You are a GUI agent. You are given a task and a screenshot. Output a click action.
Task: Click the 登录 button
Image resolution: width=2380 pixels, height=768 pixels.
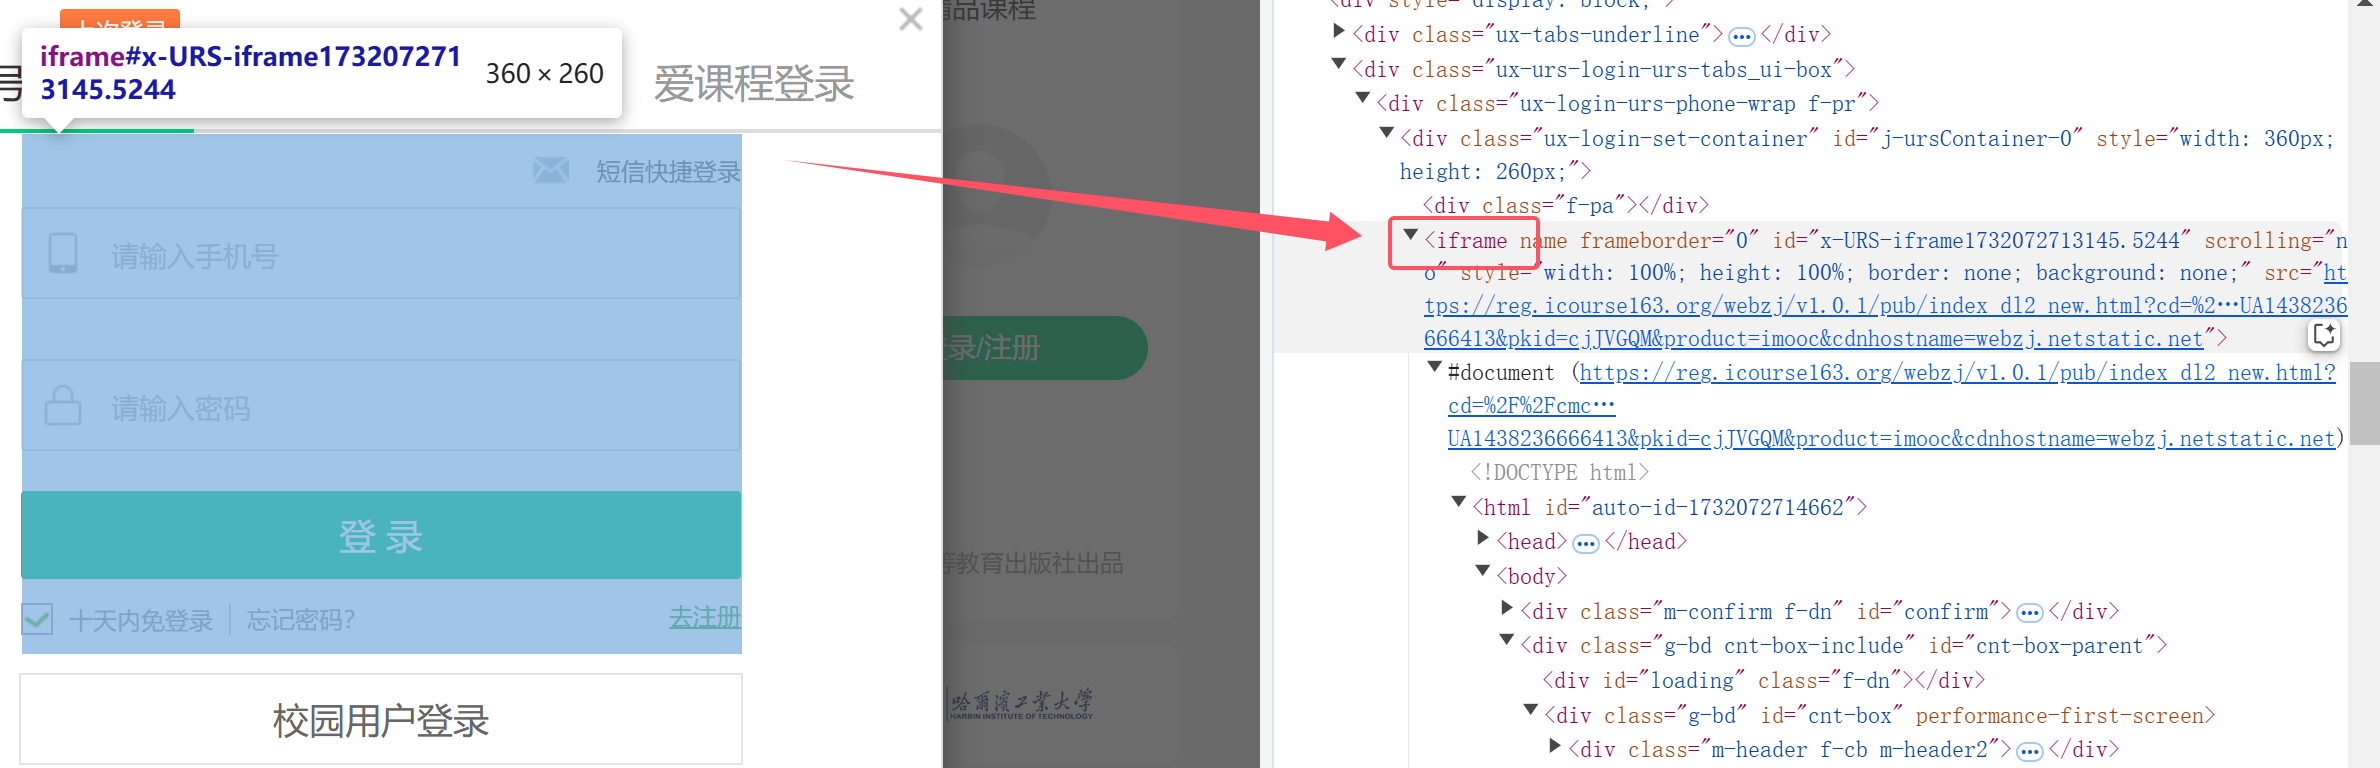click(381, 535)
